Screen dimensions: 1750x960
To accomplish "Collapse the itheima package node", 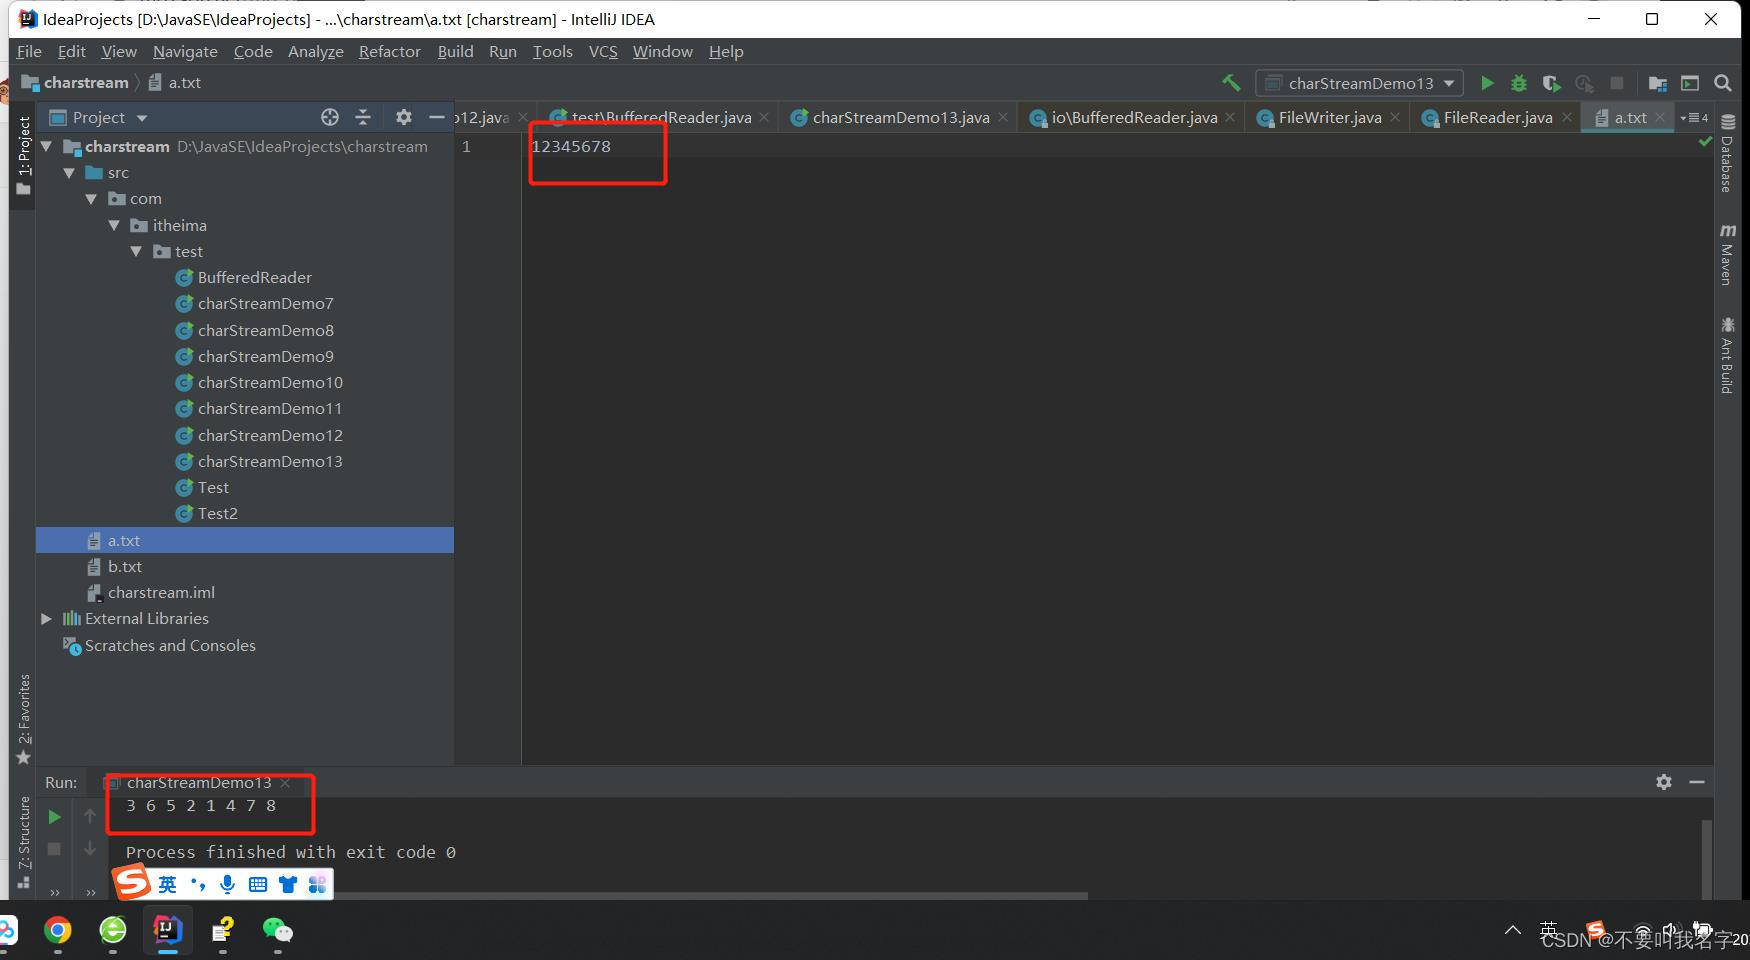I will pos(114,226).
